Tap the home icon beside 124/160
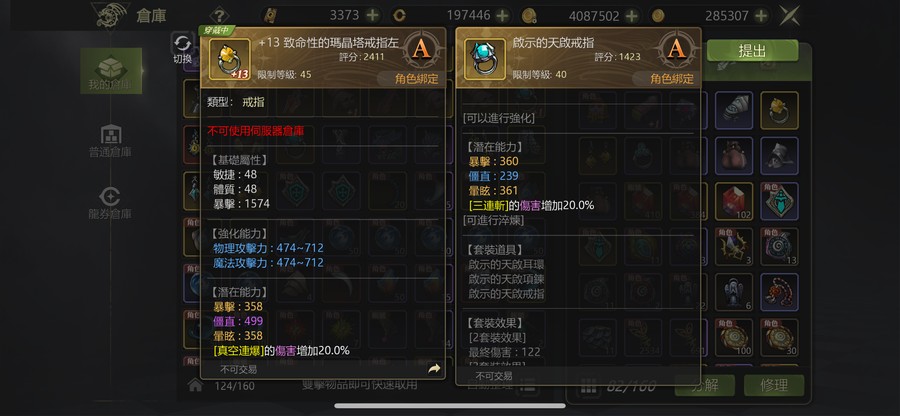The image size is (900, 416). pos(196,385)
